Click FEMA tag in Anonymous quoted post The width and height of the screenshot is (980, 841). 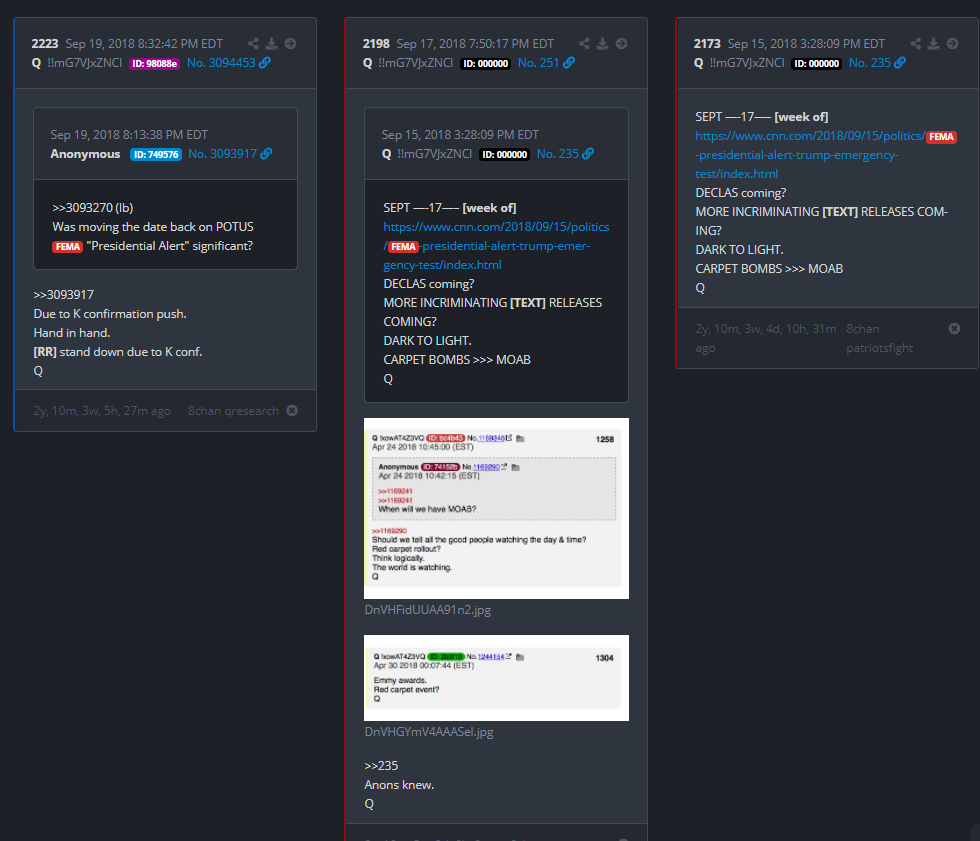(68, 247)
